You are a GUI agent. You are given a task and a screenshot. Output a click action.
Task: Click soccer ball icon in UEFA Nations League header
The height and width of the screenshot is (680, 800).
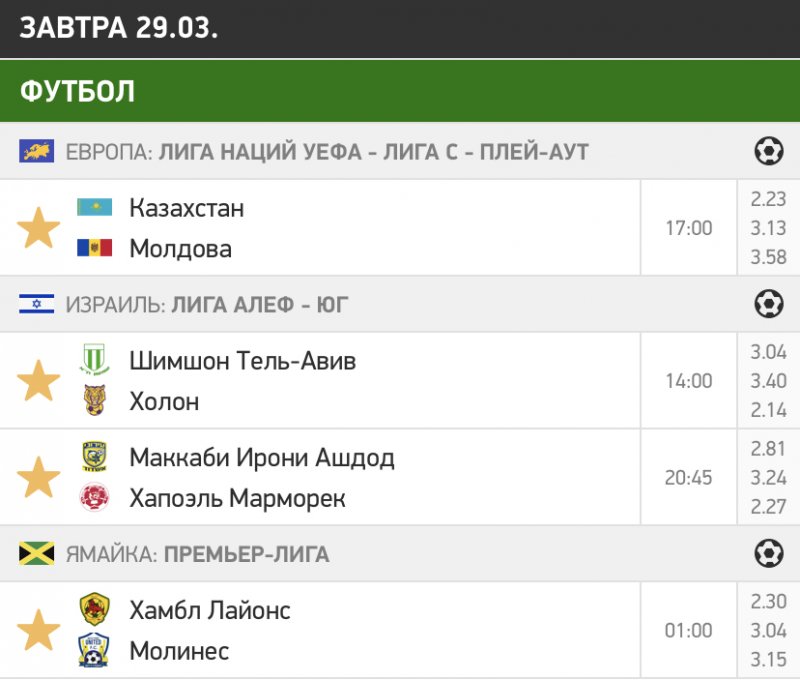768,152
